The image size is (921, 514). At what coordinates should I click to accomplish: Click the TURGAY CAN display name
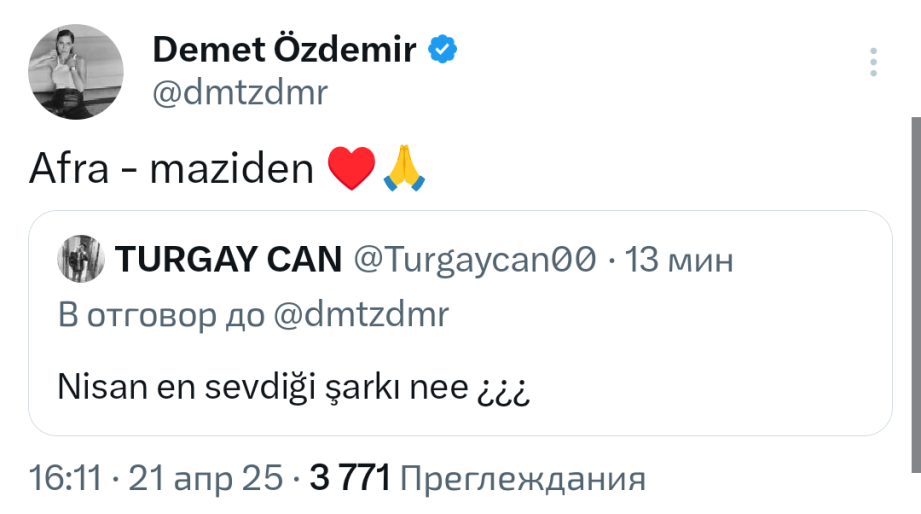228,261
